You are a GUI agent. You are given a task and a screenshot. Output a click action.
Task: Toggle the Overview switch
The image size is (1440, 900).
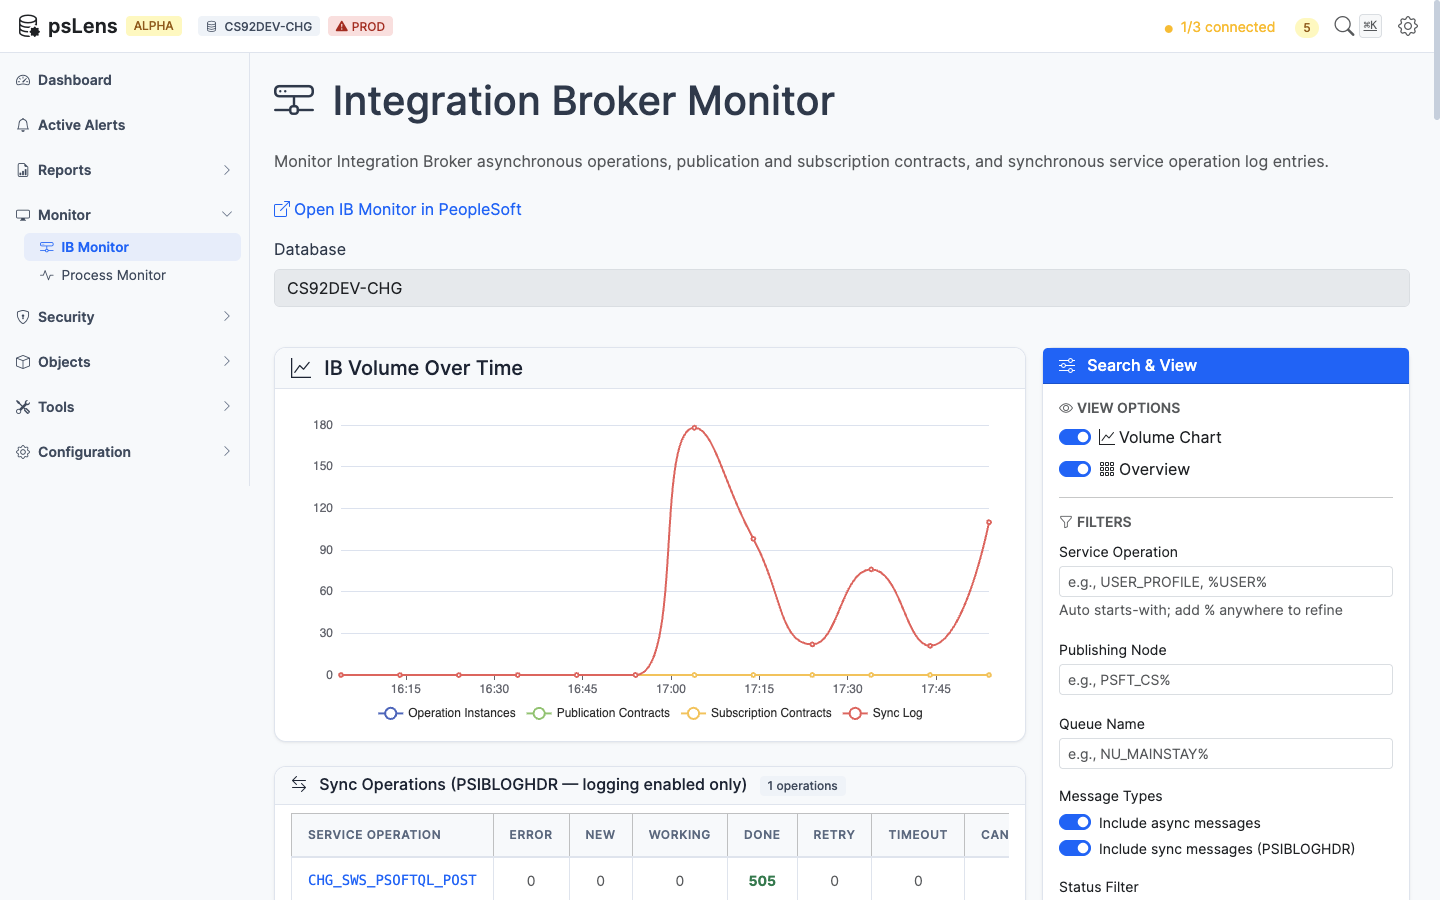(1075, 469)
